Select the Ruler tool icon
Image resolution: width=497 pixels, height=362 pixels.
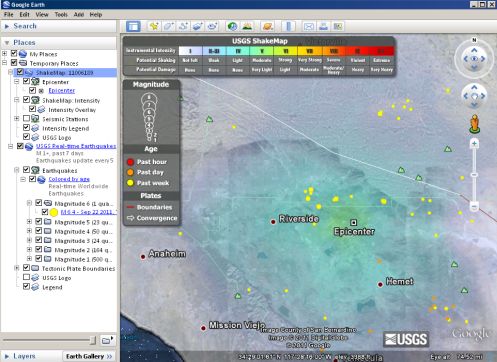click(288, 26)
